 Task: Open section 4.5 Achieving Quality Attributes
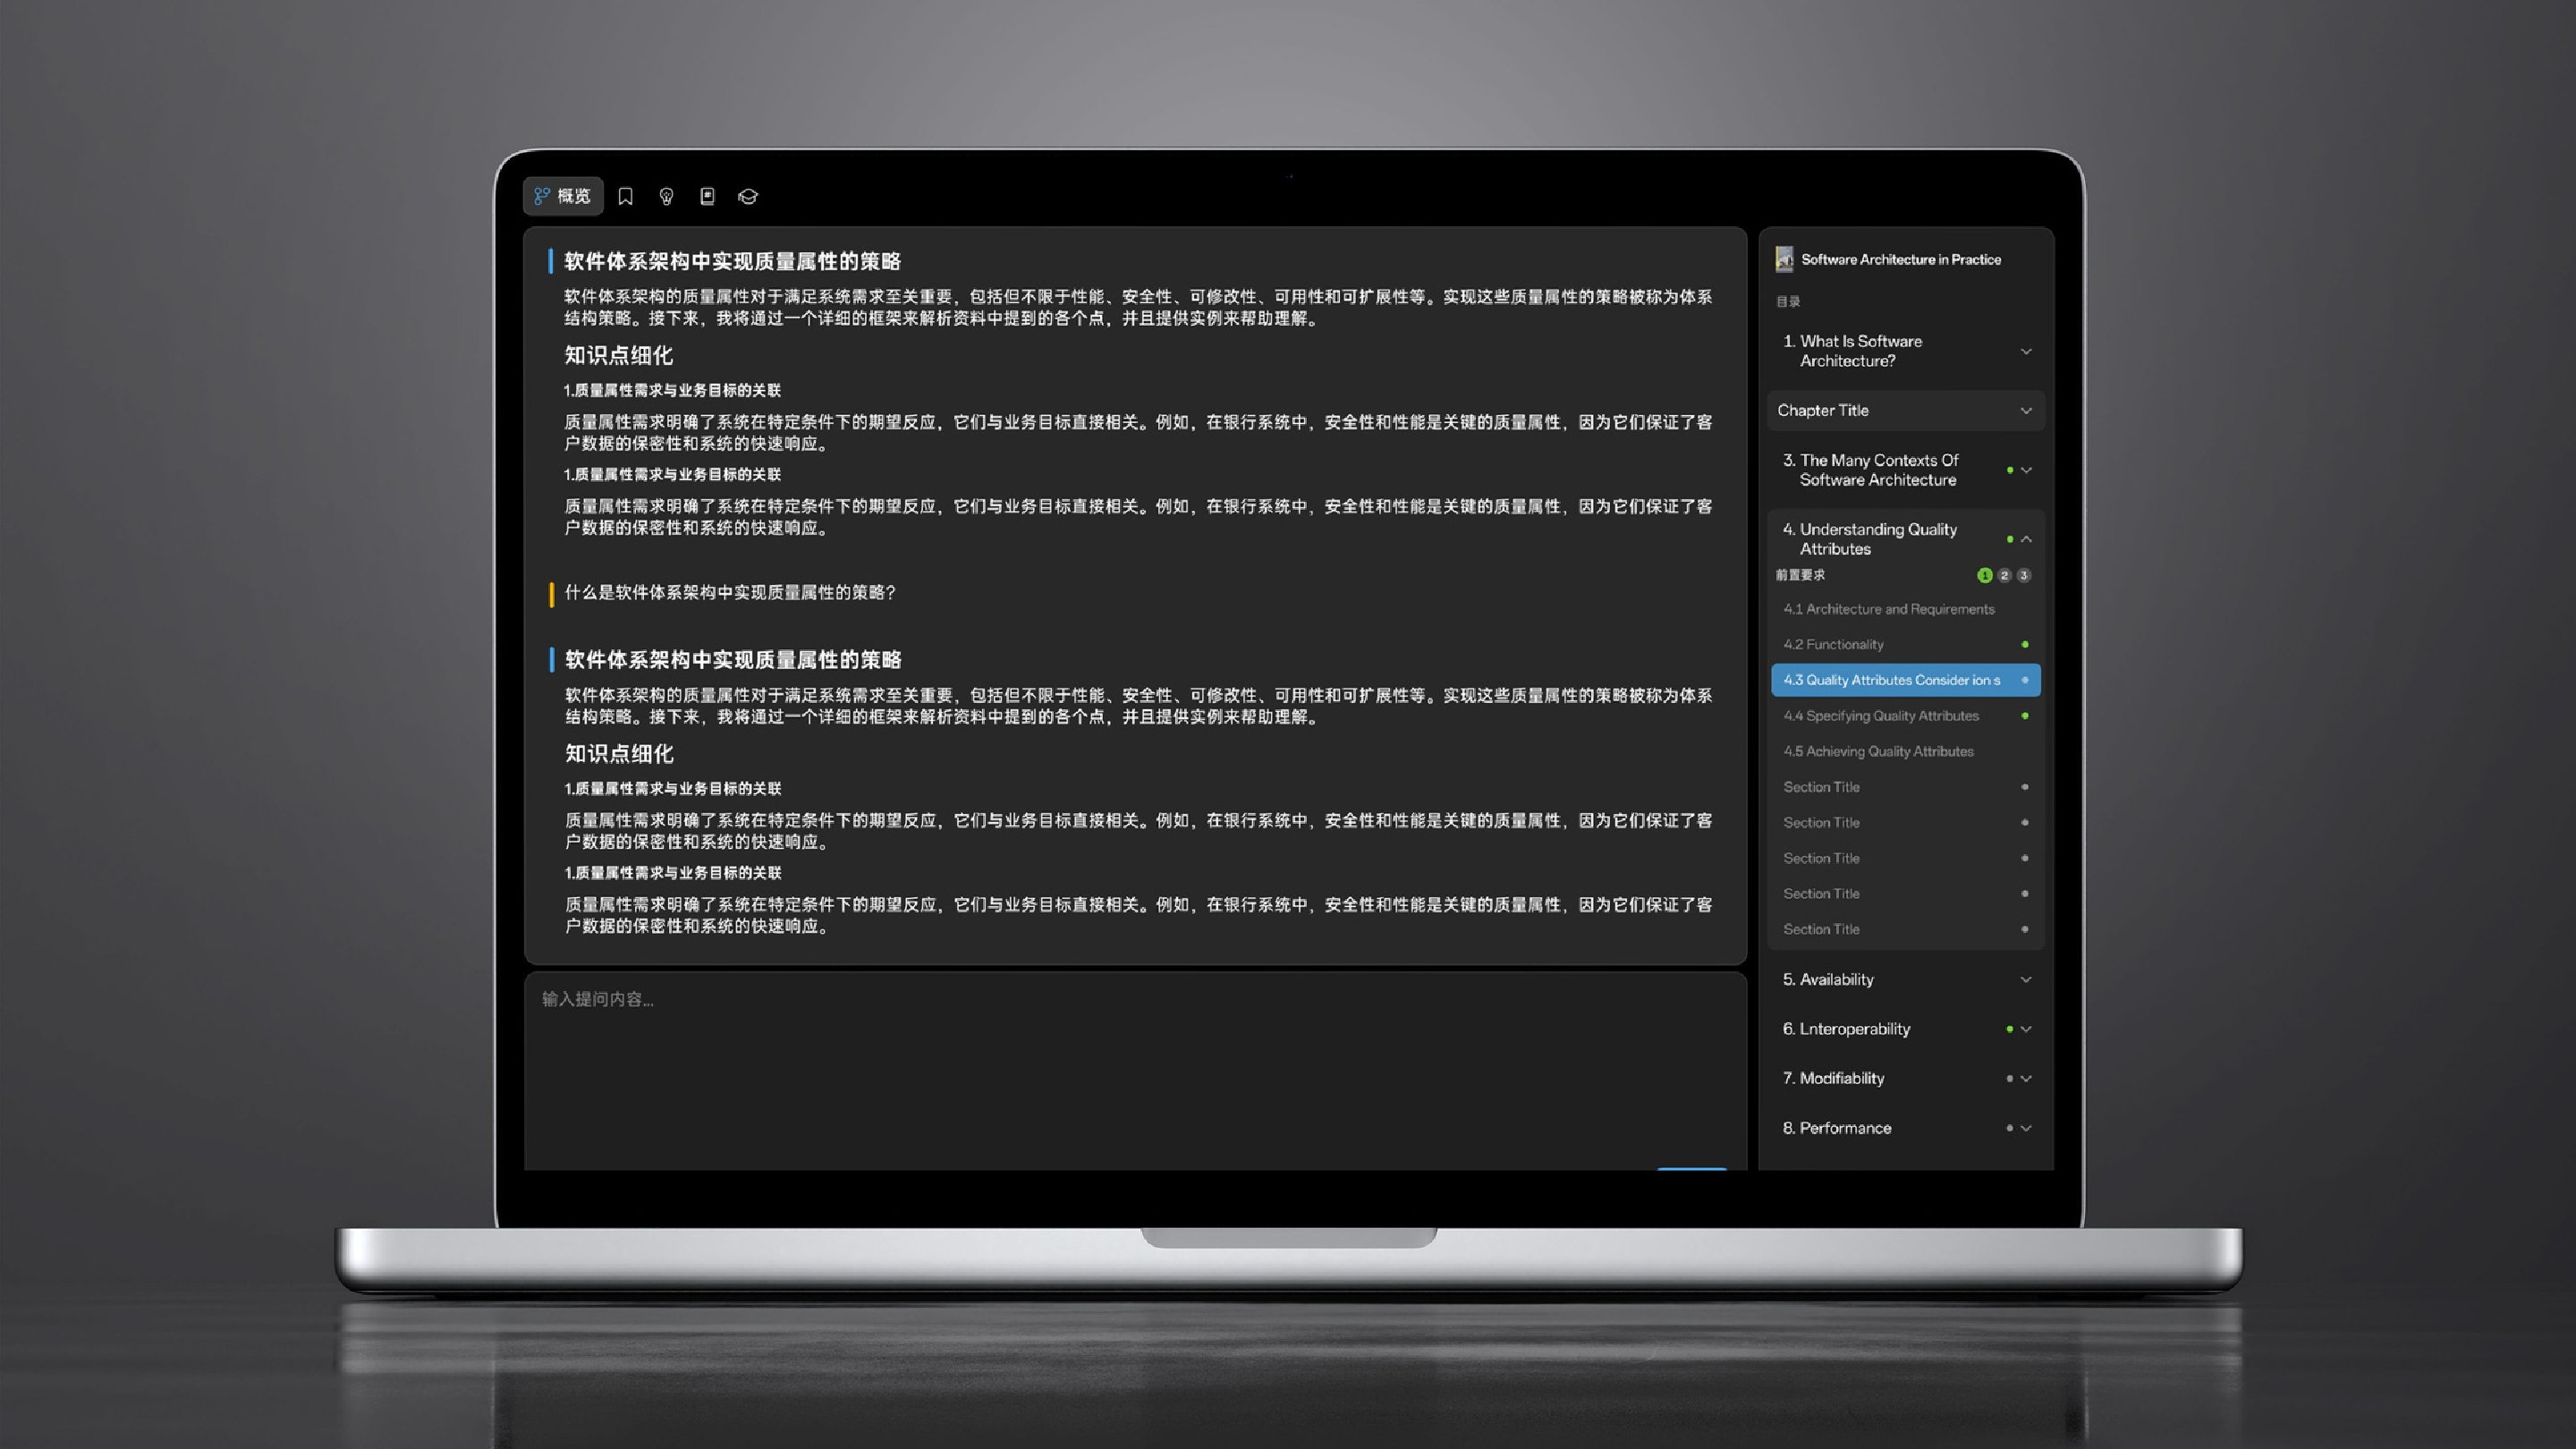(1878, 751)
